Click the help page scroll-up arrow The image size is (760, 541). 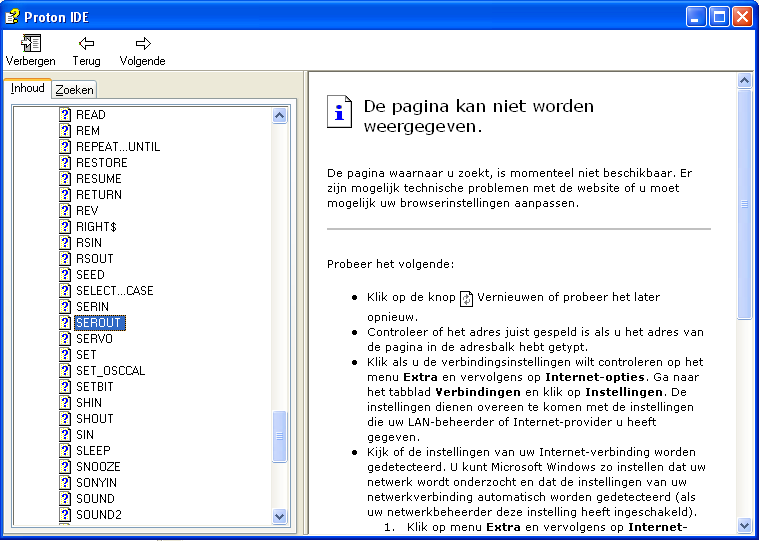point(744,80)
